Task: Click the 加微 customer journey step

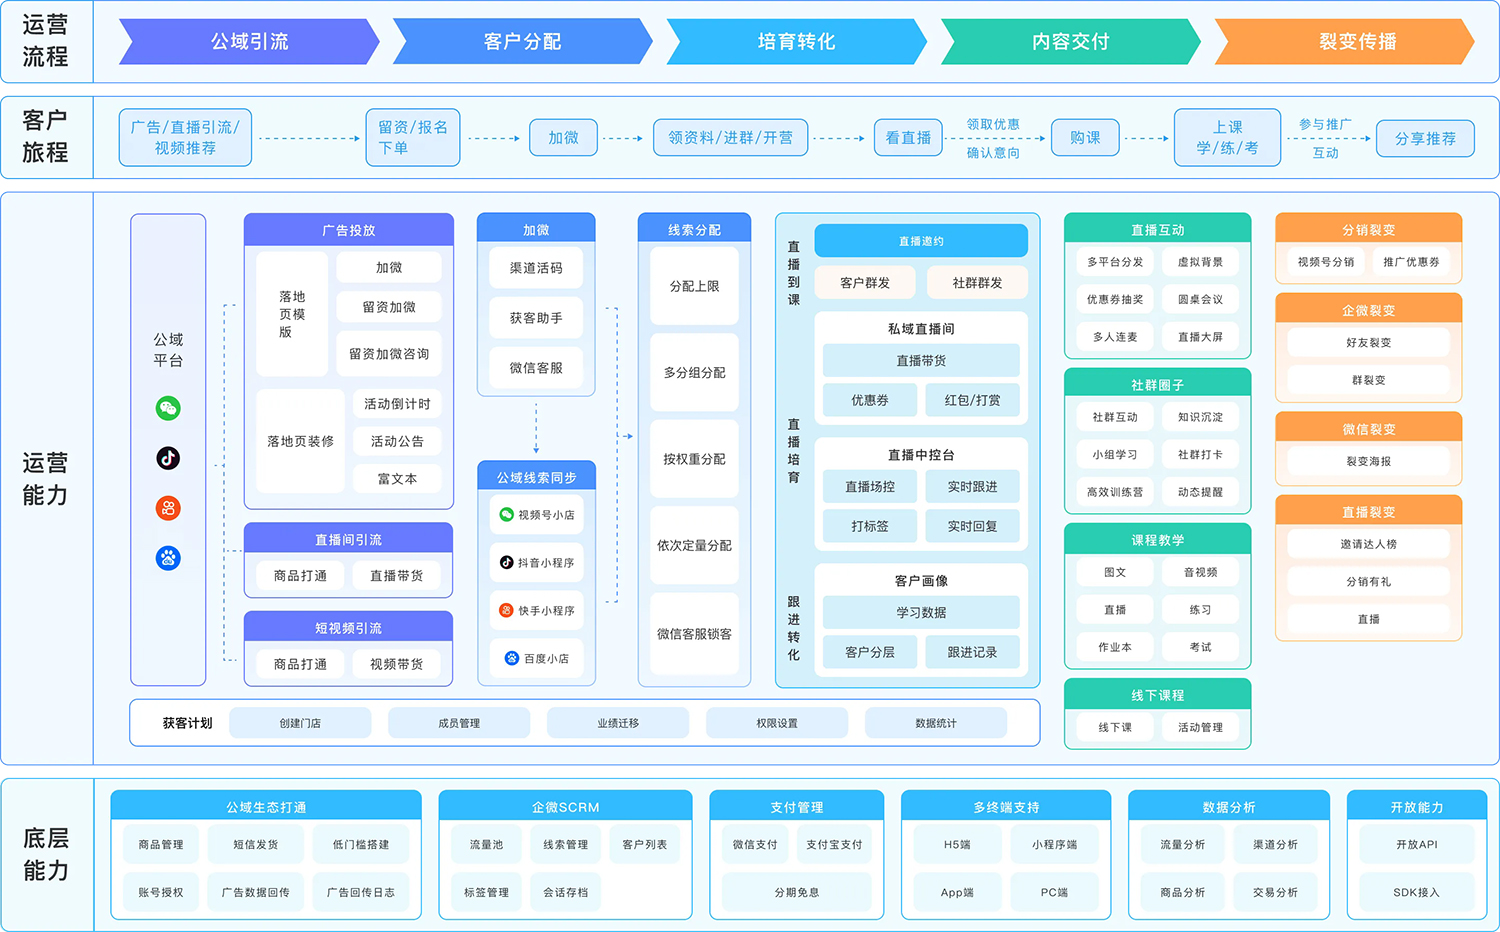Action: click(x=563, y=138)
